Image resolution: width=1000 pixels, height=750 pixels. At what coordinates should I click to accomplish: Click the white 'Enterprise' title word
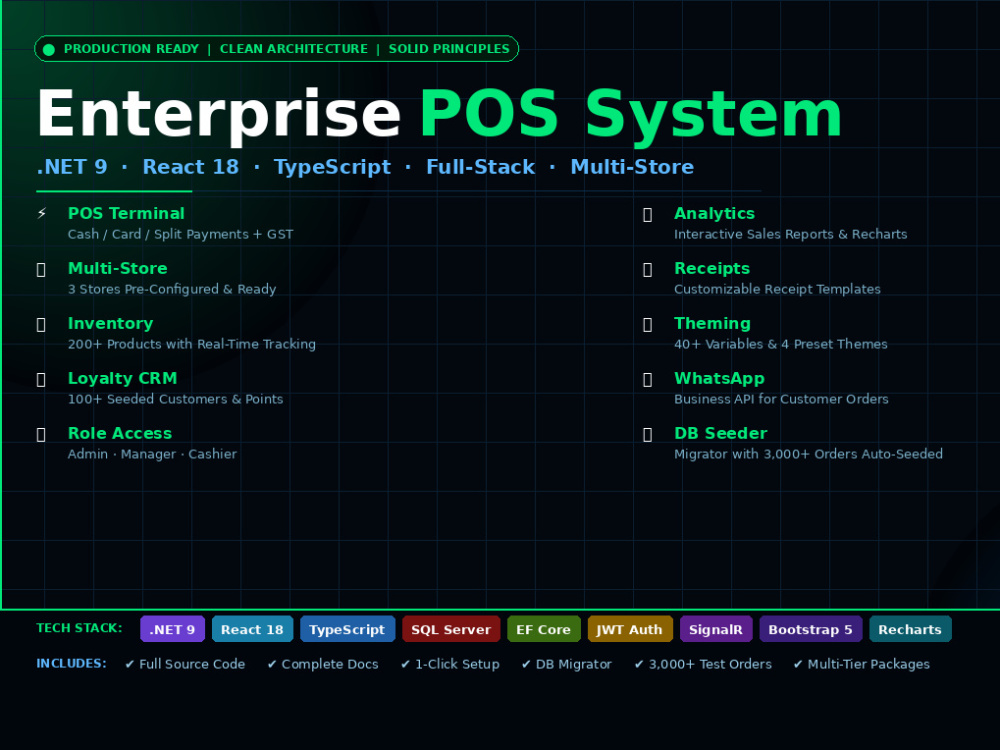219,115
